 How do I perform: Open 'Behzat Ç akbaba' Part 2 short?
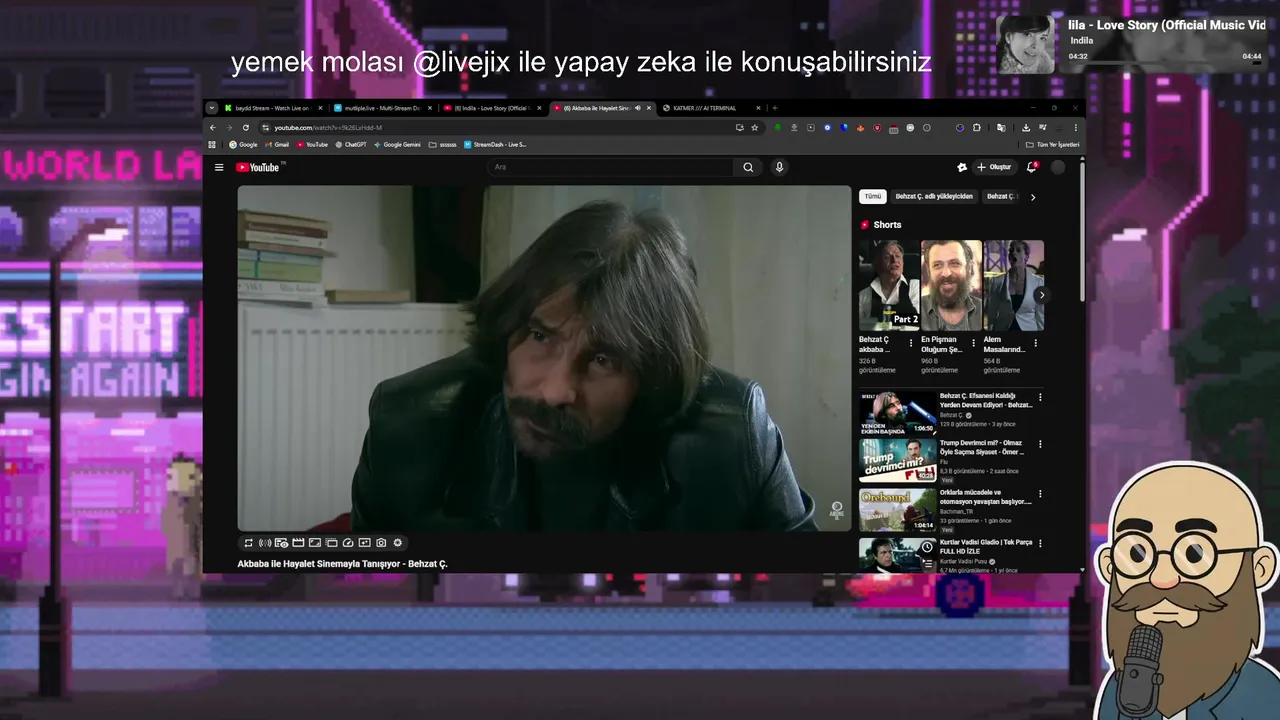tap(889, 285)
